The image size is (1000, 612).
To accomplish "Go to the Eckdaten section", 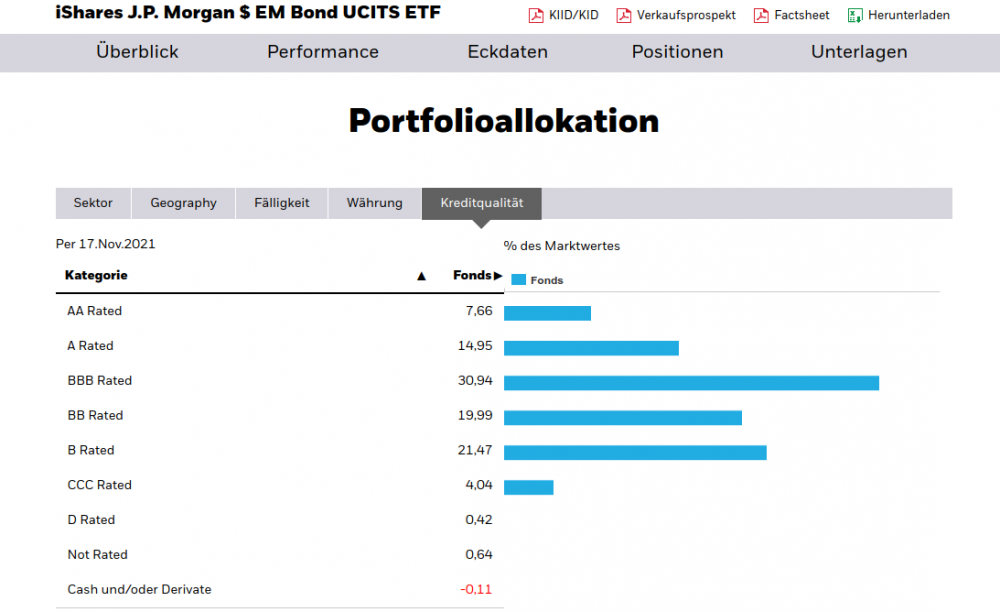I will pyautogui.click(x=507, y=51).
